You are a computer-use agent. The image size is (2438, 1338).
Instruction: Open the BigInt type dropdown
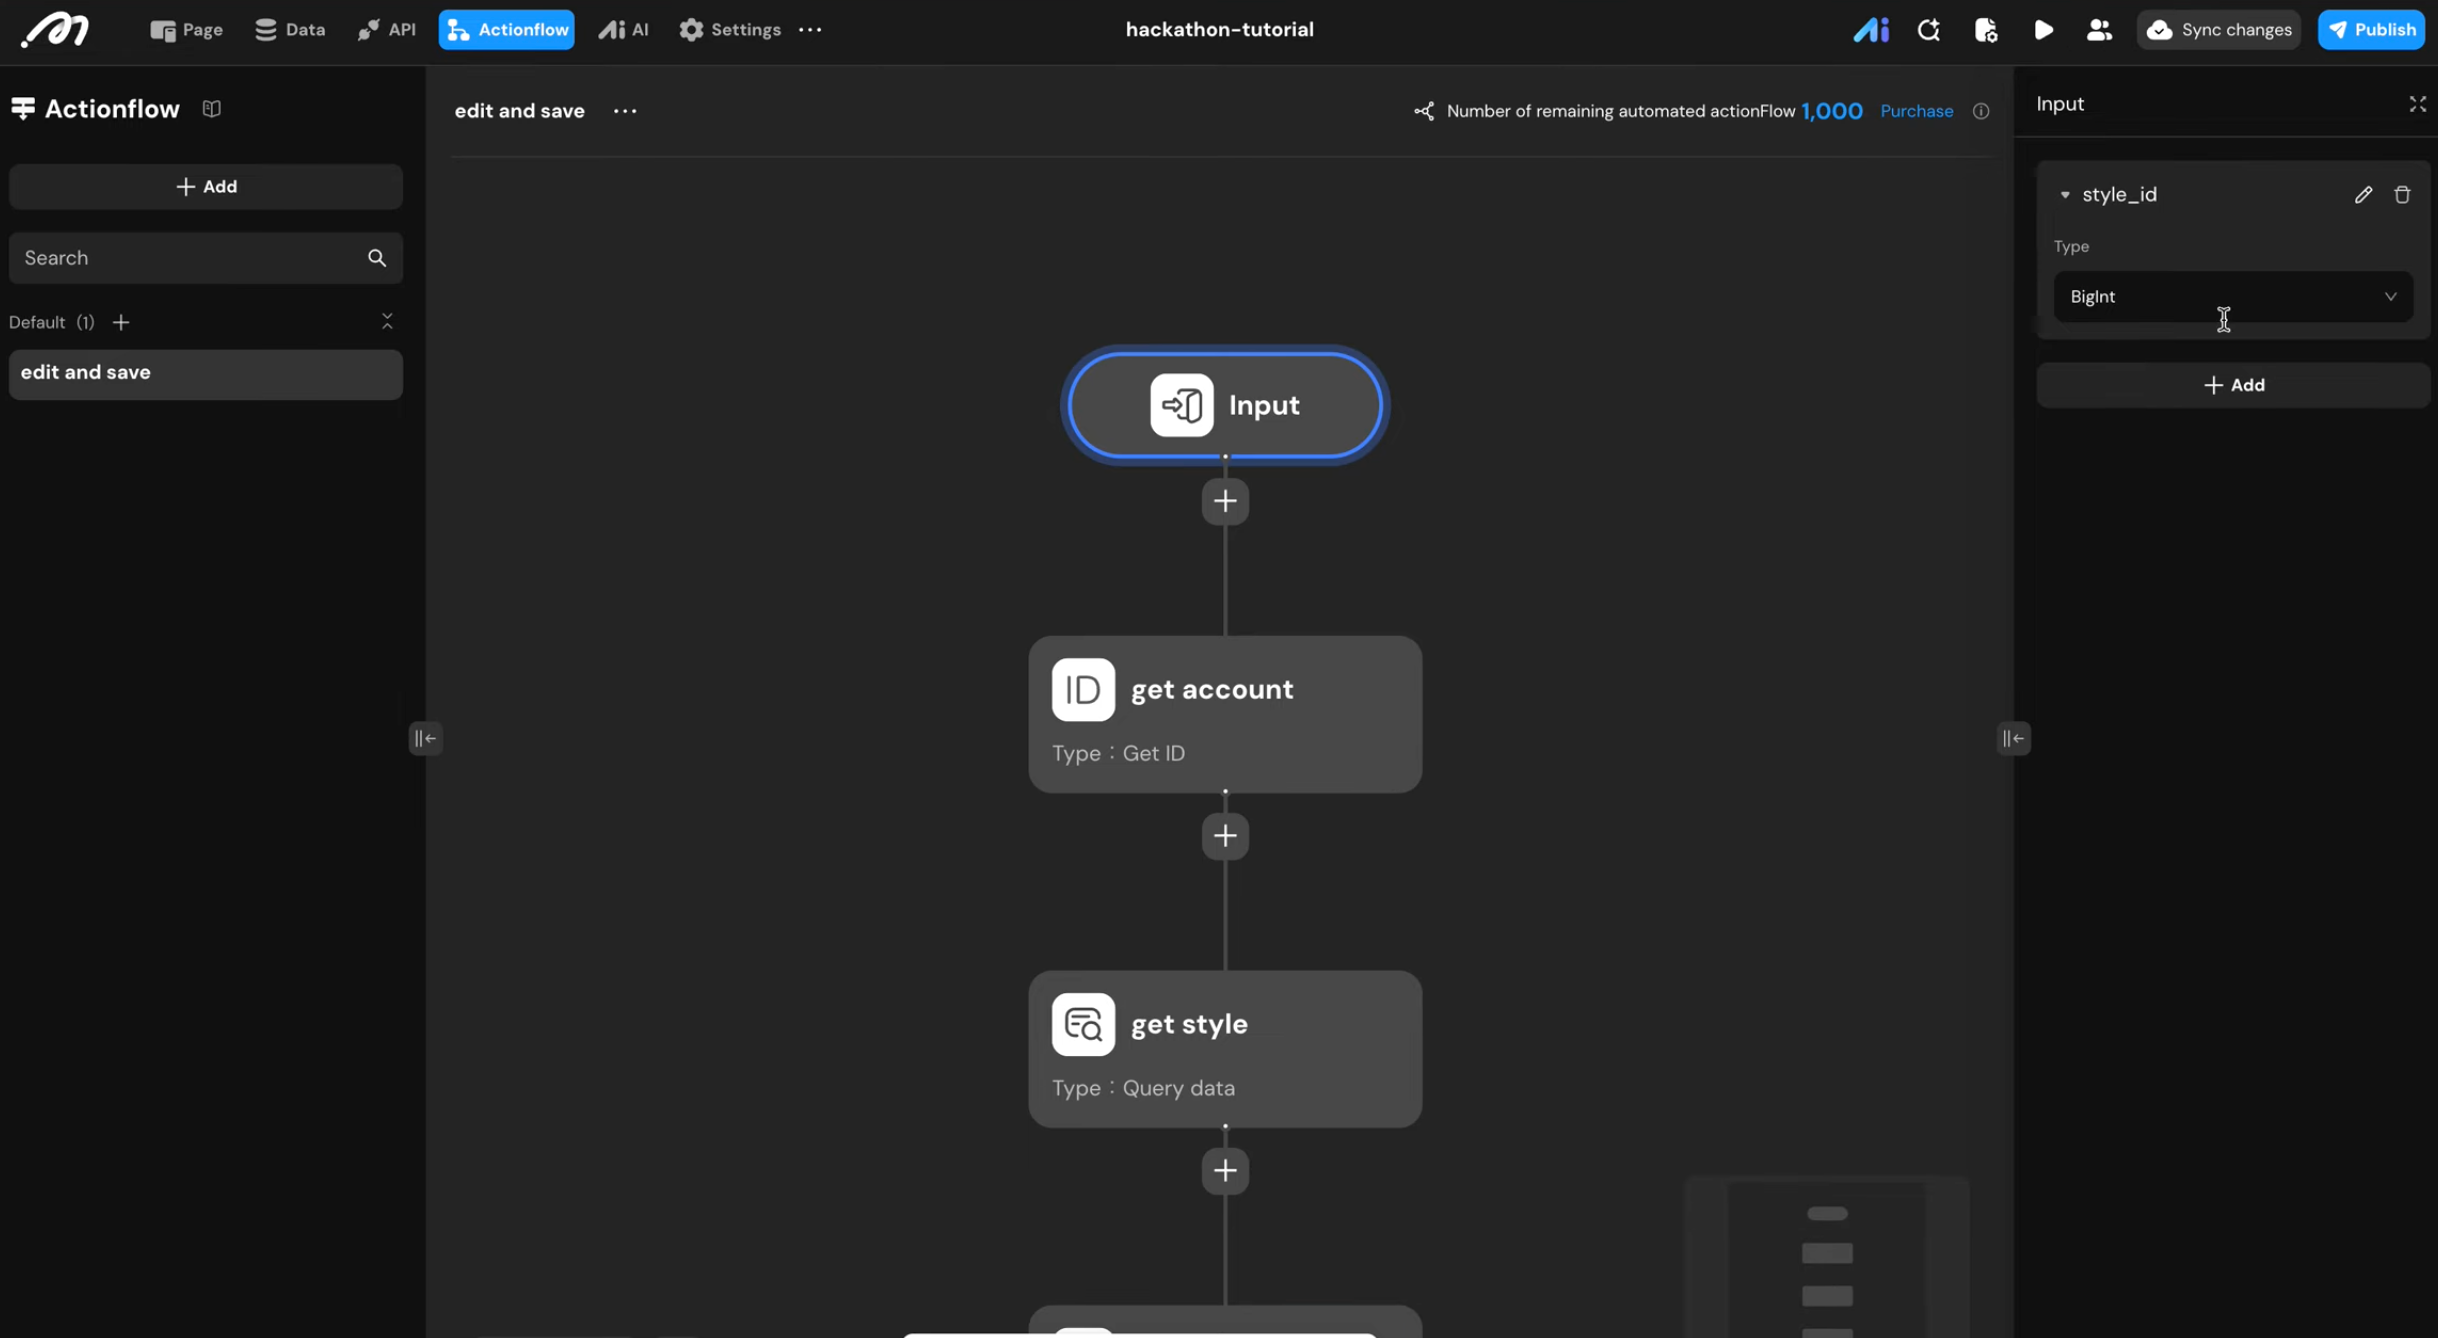tap(2232, 297)
